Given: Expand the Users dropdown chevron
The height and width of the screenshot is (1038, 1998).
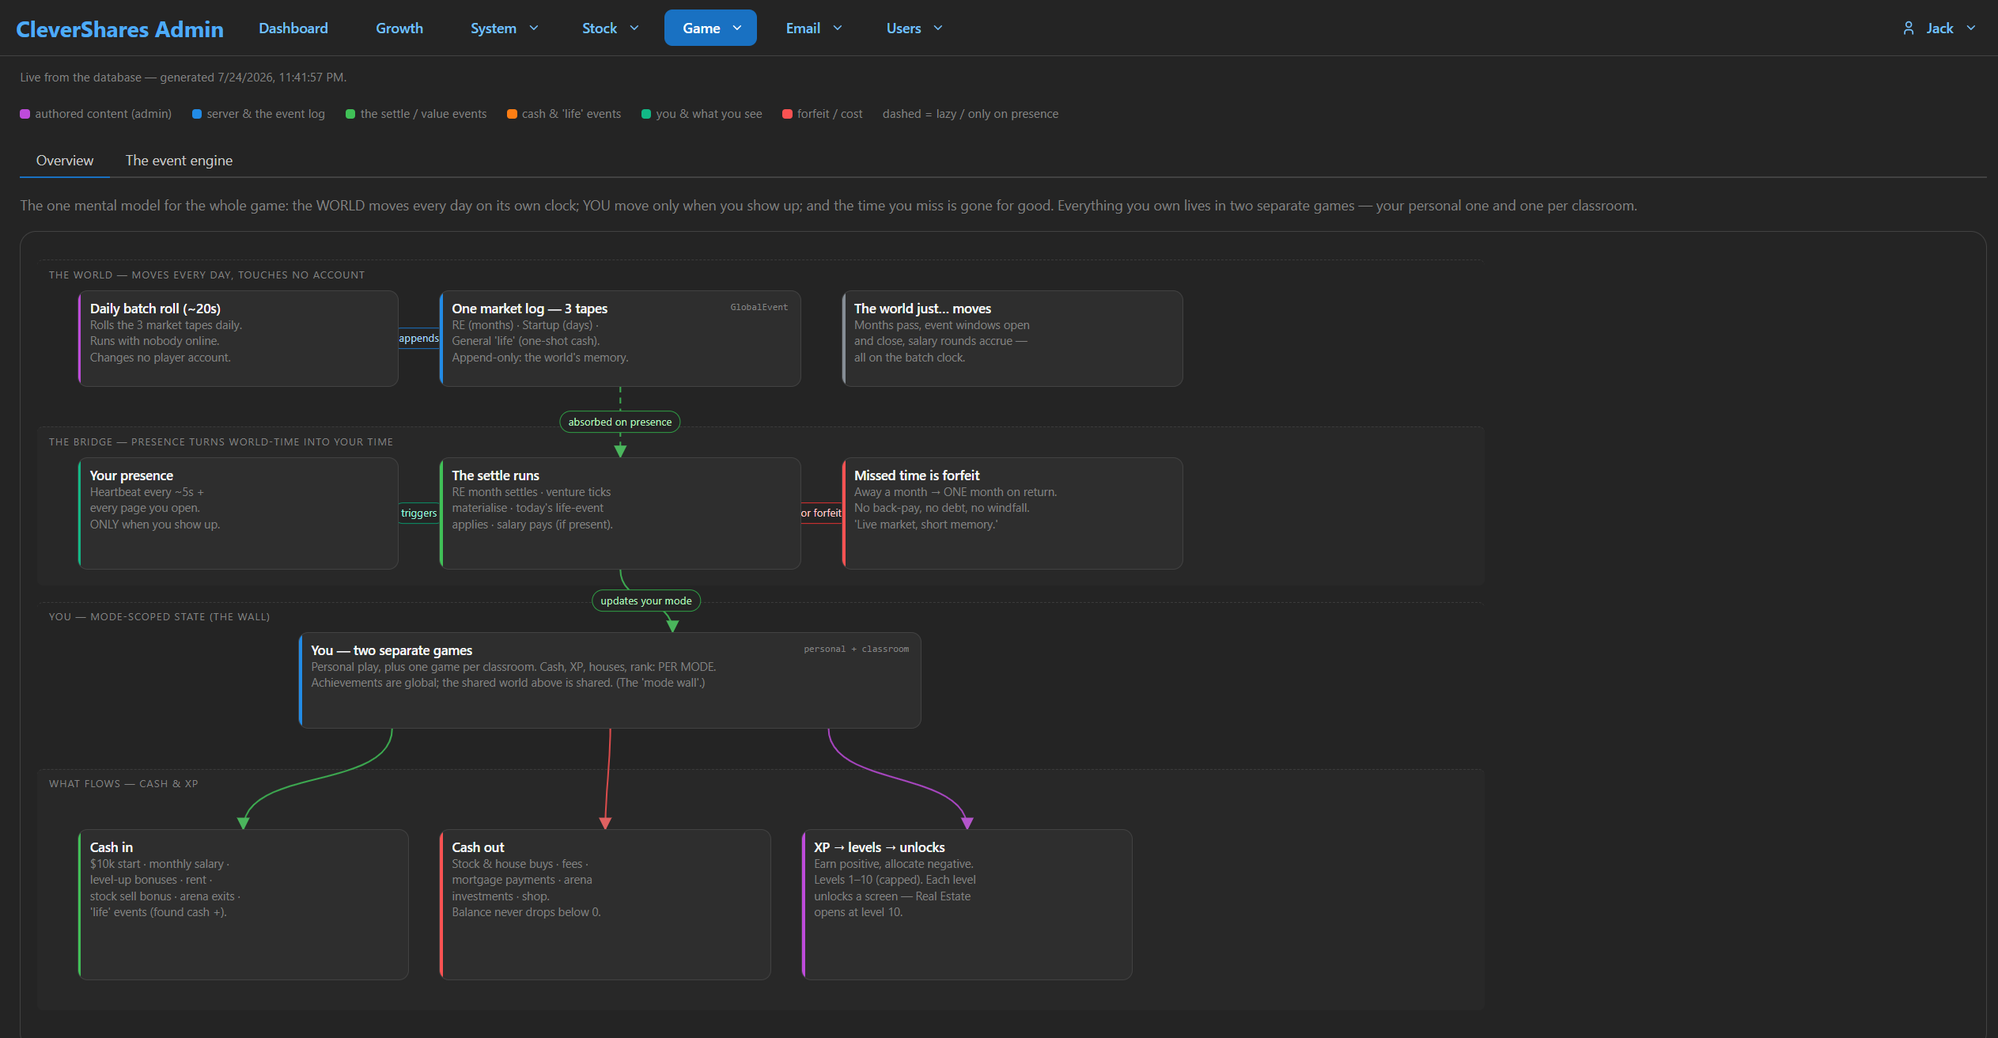Looking at the screenshot, I should [938, 28].
